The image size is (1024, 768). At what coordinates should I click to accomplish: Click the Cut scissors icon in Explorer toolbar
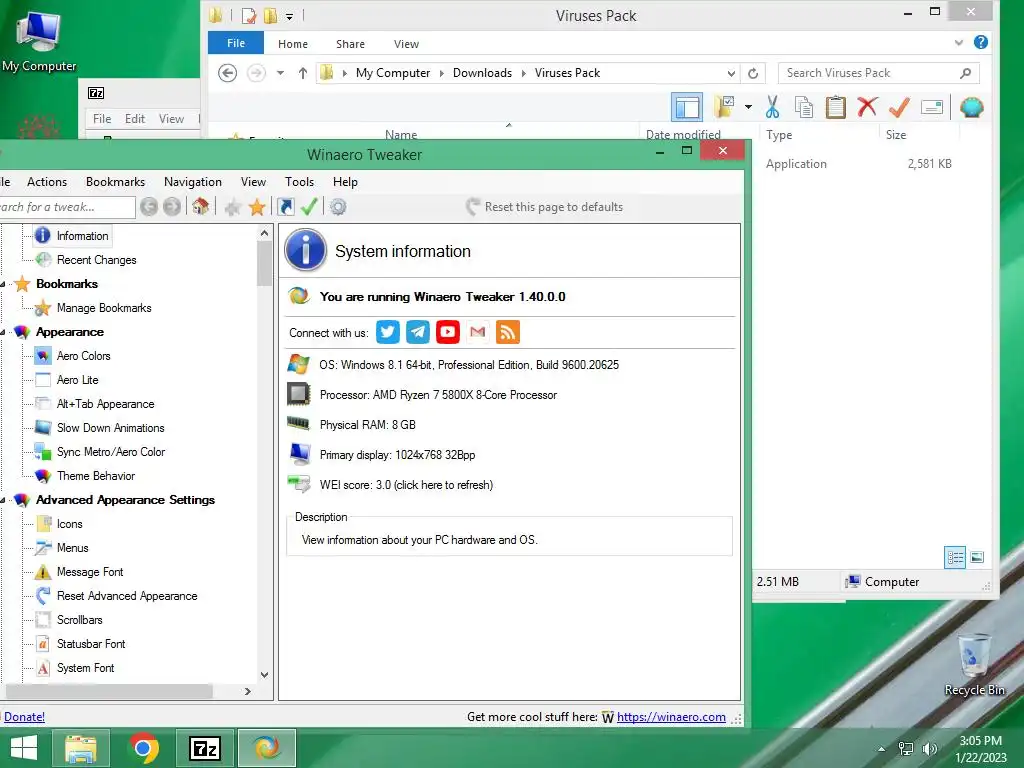point(773,107)
